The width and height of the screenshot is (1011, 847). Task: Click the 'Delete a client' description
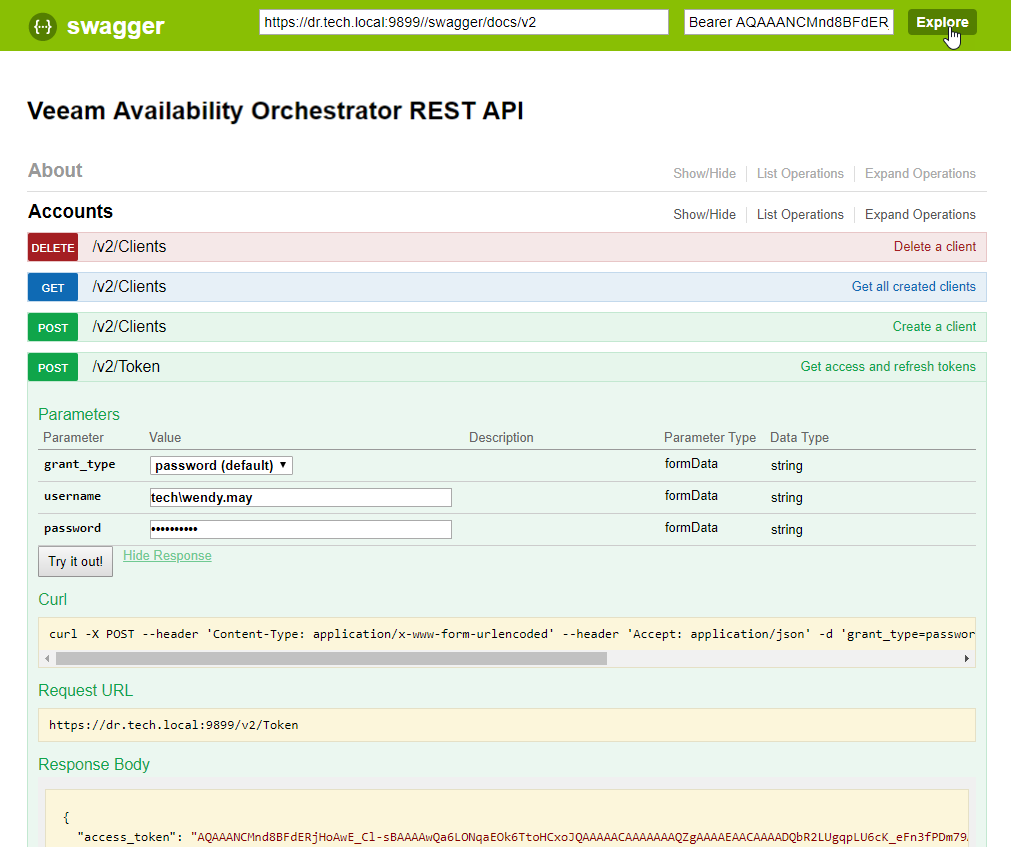click(934, 247)
